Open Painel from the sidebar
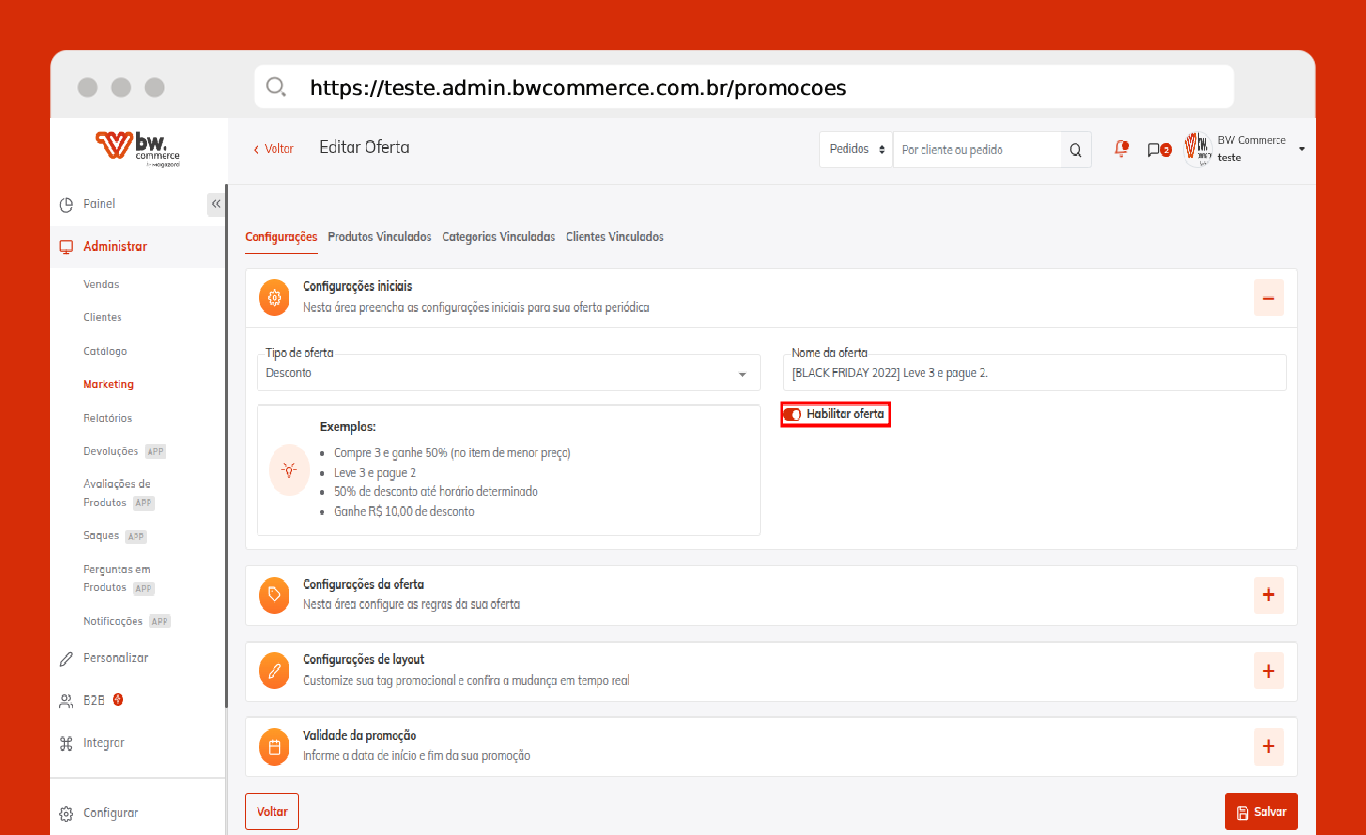 coord(99,204)
